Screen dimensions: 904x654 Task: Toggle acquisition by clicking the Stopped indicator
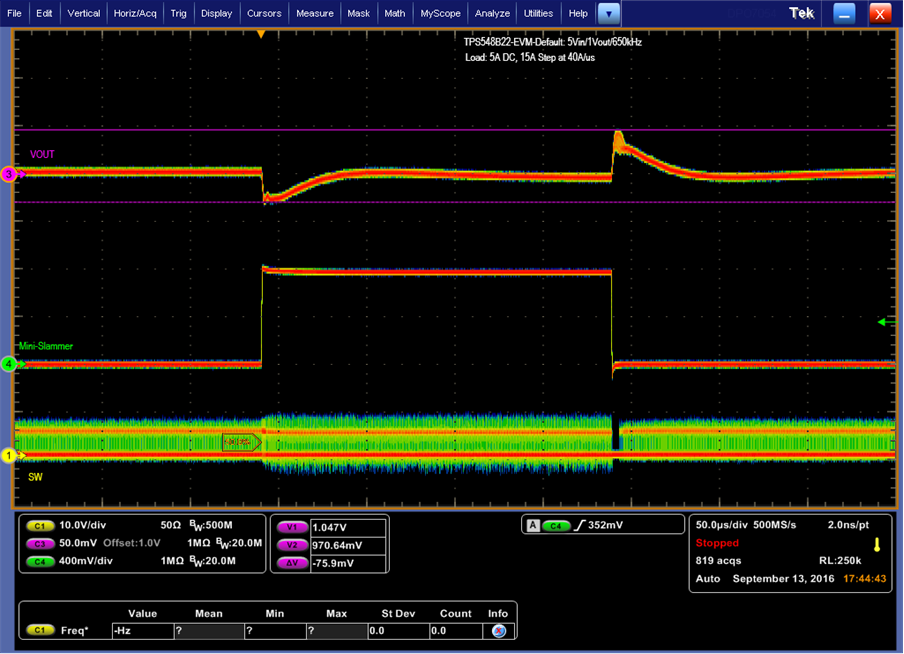[718, 543]
